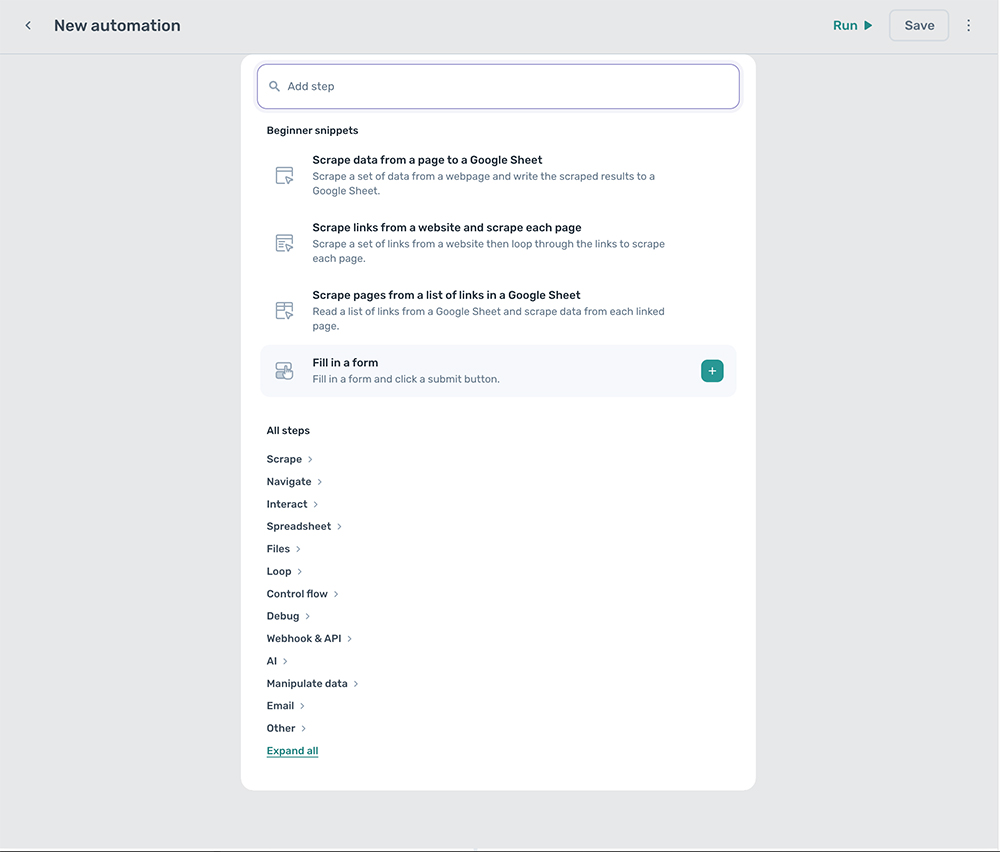Expand the AI steps category
This screenshot has height=852, width=1000.
click(277, 661)
